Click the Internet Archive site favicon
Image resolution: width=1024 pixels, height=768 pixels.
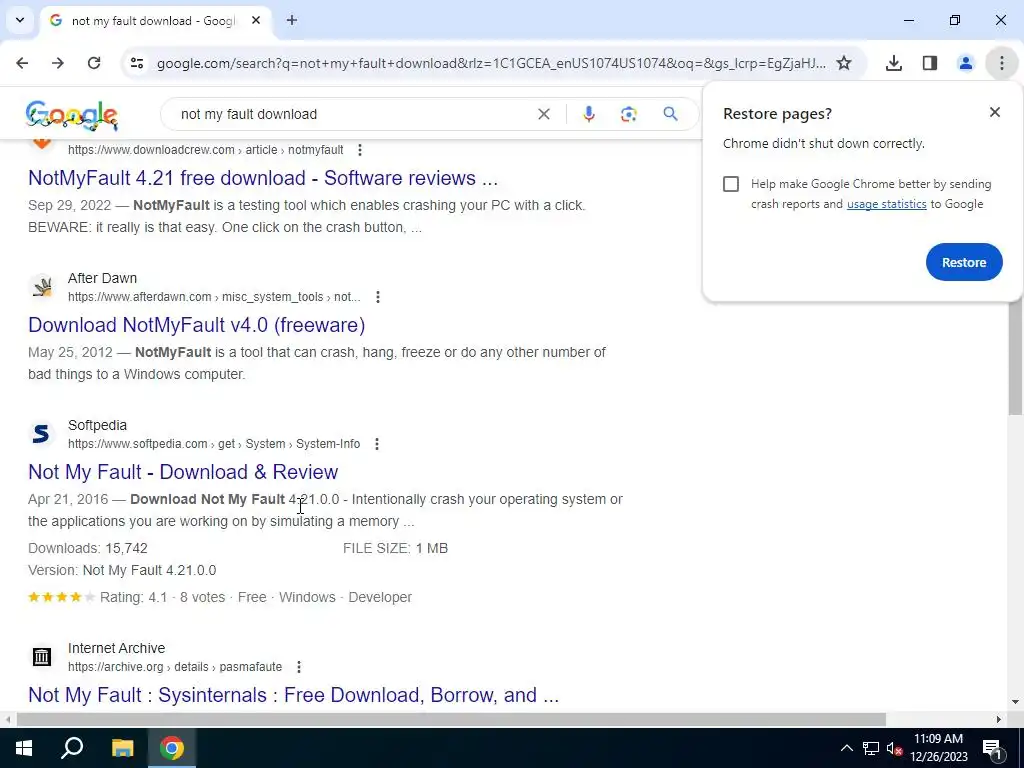tap(42, 656)
